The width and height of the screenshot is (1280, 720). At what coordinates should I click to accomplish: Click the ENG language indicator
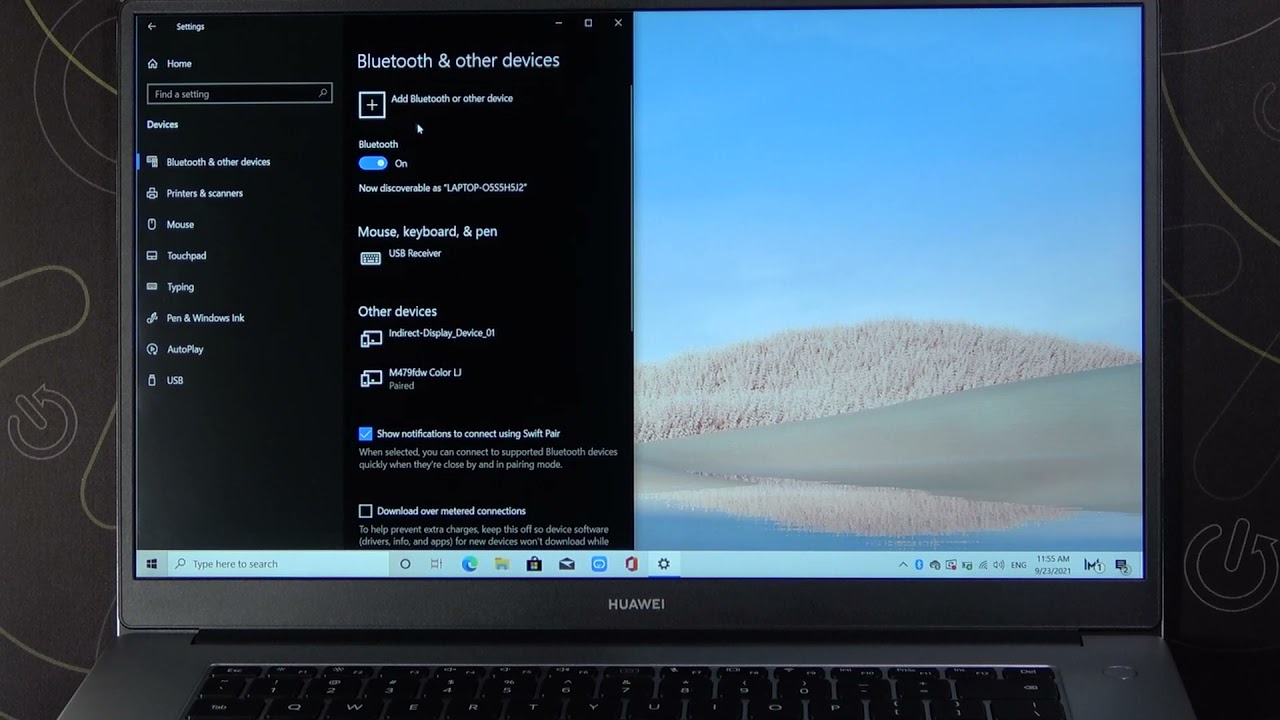click(x=1018, y=565)
